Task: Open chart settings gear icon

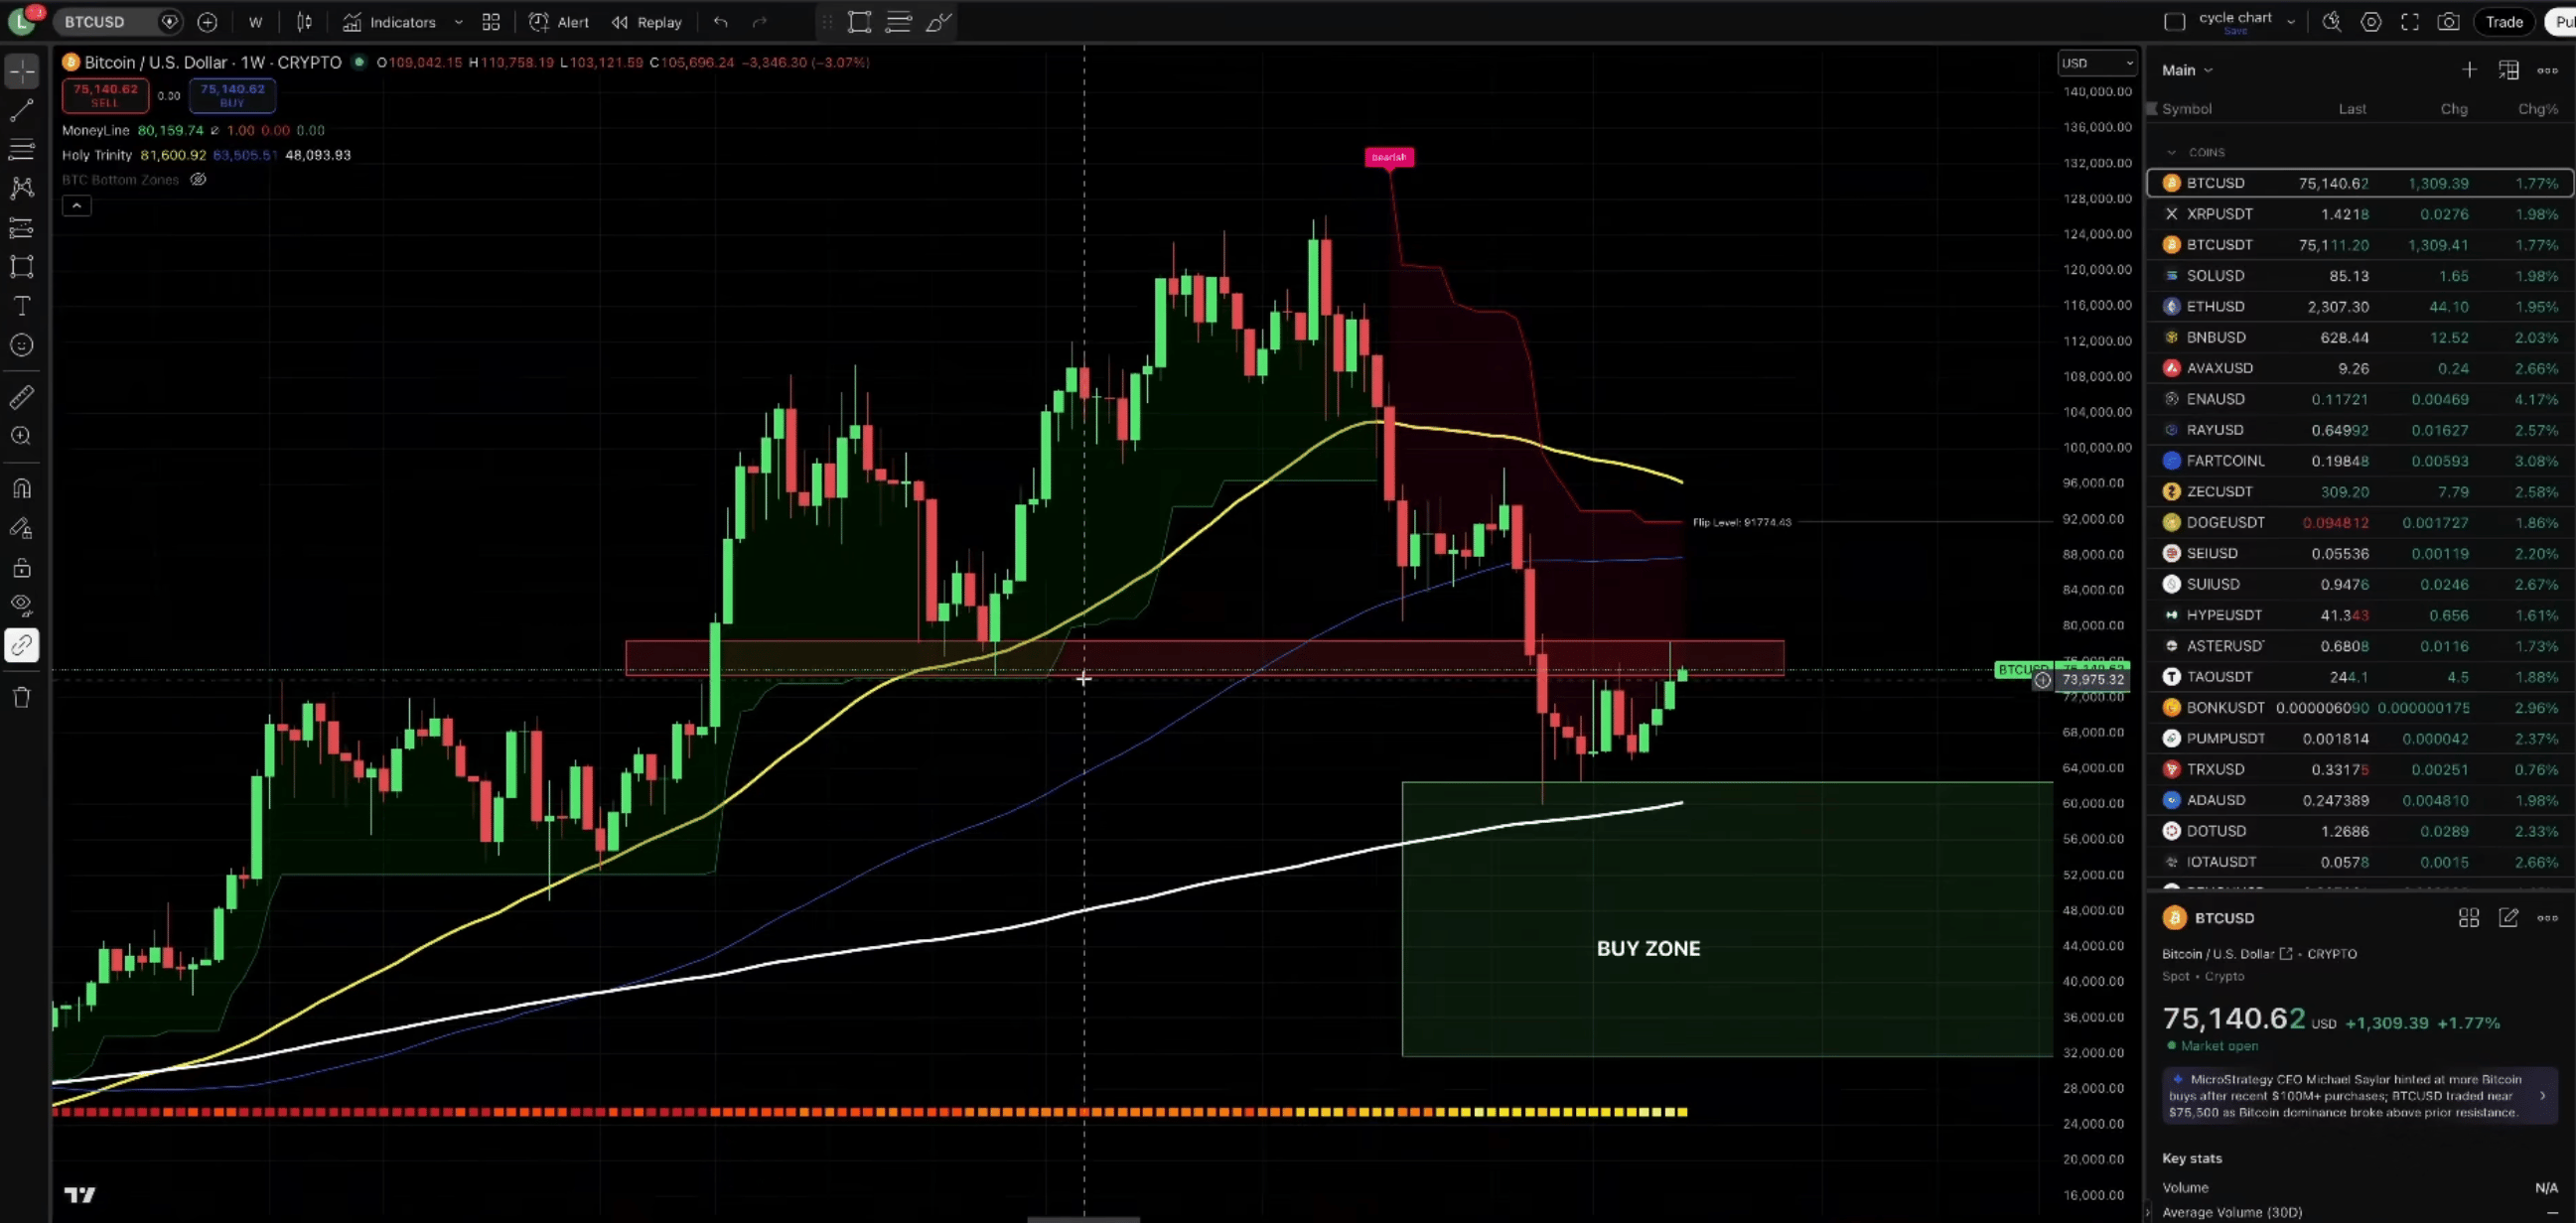Action: pos(2370,22)
